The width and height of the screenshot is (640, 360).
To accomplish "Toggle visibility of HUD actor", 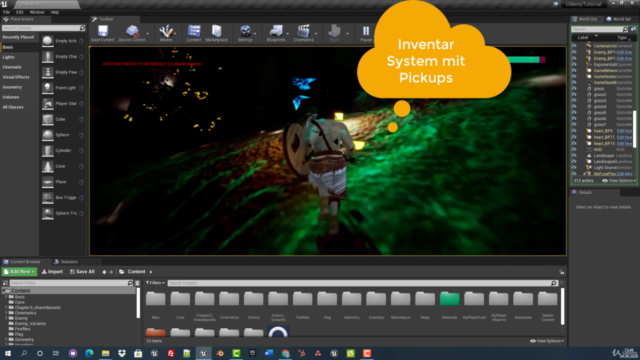I will (574, 149).
